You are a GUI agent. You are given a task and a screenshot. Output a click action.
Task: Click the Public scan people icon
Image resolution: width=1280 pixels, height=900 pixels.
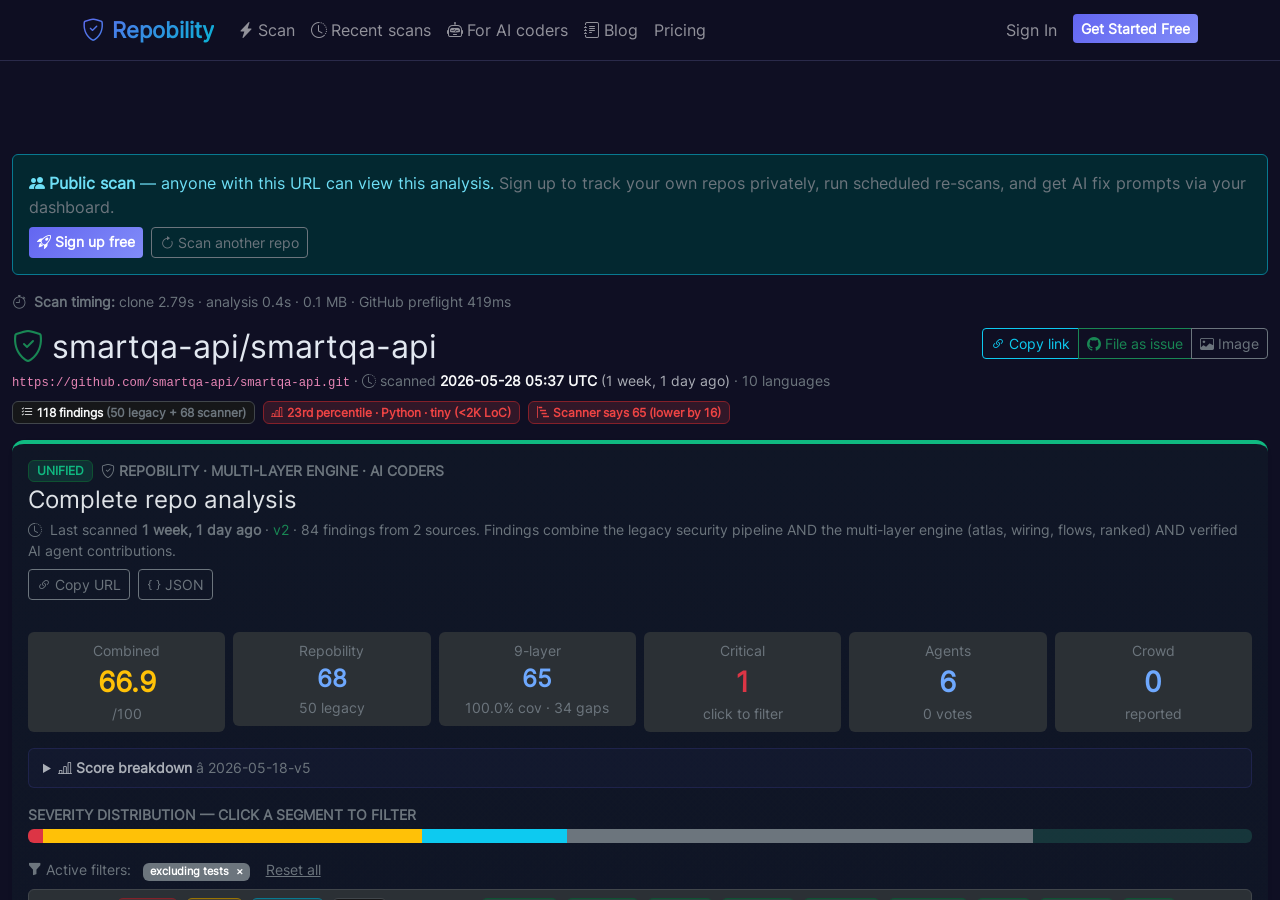coord(37,183)
